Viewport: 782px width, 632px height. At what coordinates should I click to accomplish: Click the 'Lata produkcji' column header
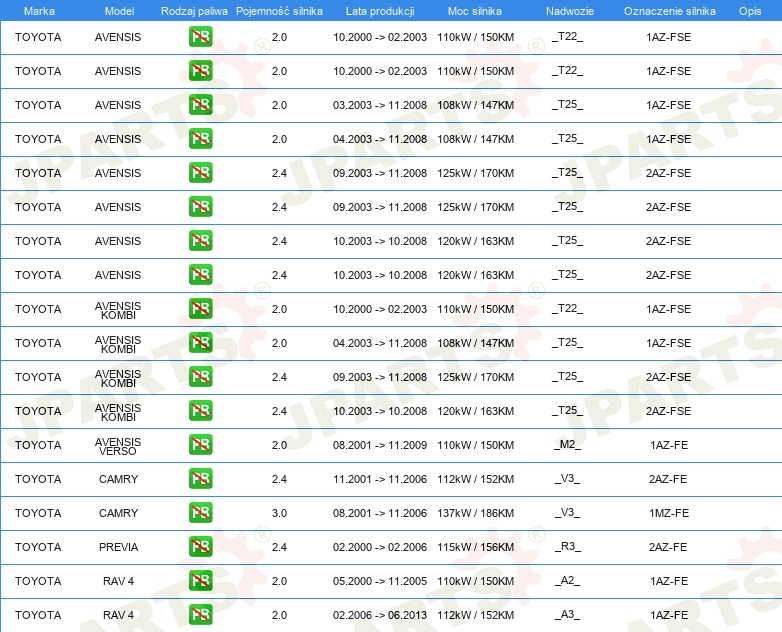380,11
